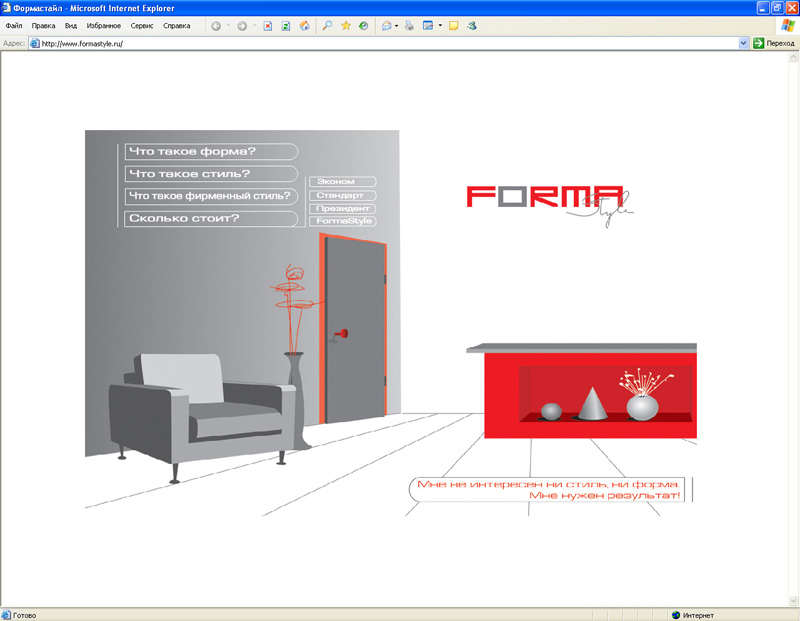Click the Windows flag logo

[788, 26]
